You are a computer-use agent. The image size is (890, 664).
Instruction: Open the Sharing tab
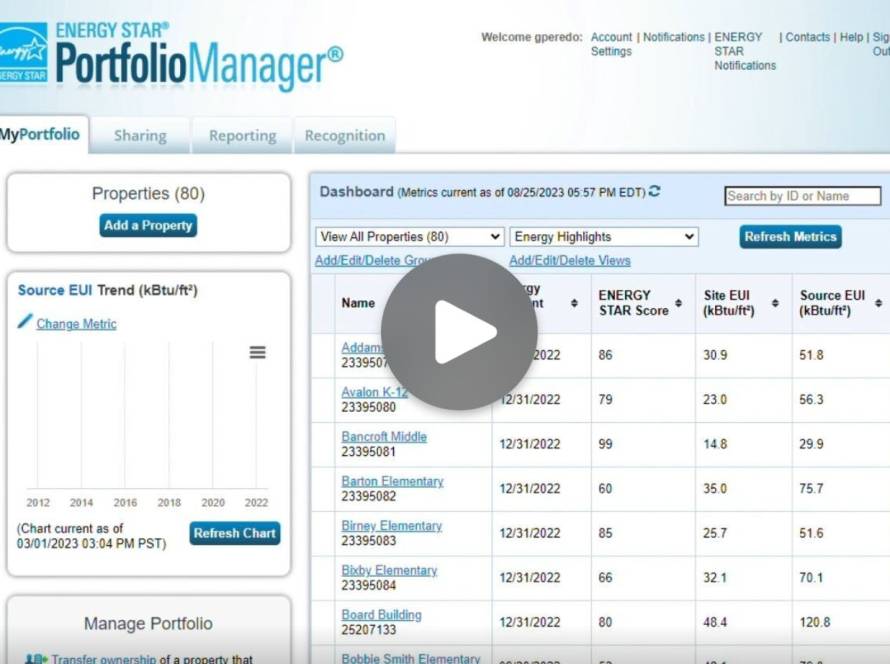pos(140,136)
